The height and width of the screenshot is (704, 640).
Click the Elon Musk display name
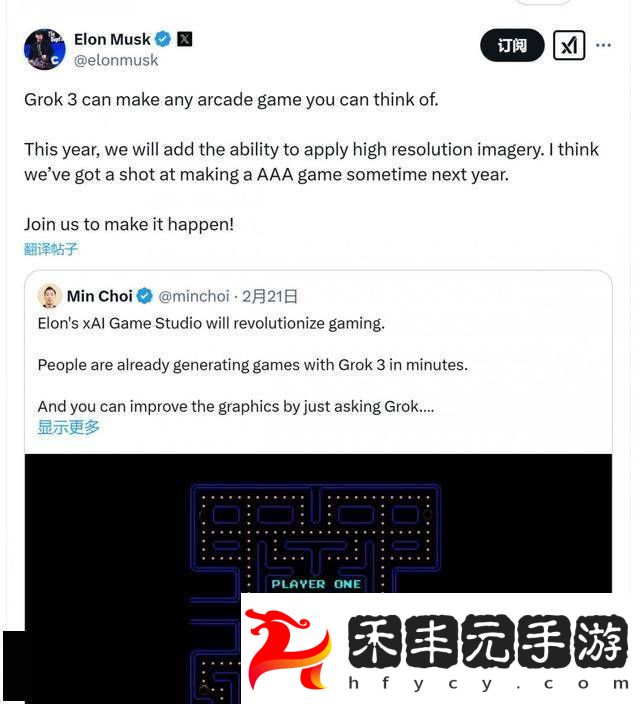pyautogui.click(x=112, y=40)
